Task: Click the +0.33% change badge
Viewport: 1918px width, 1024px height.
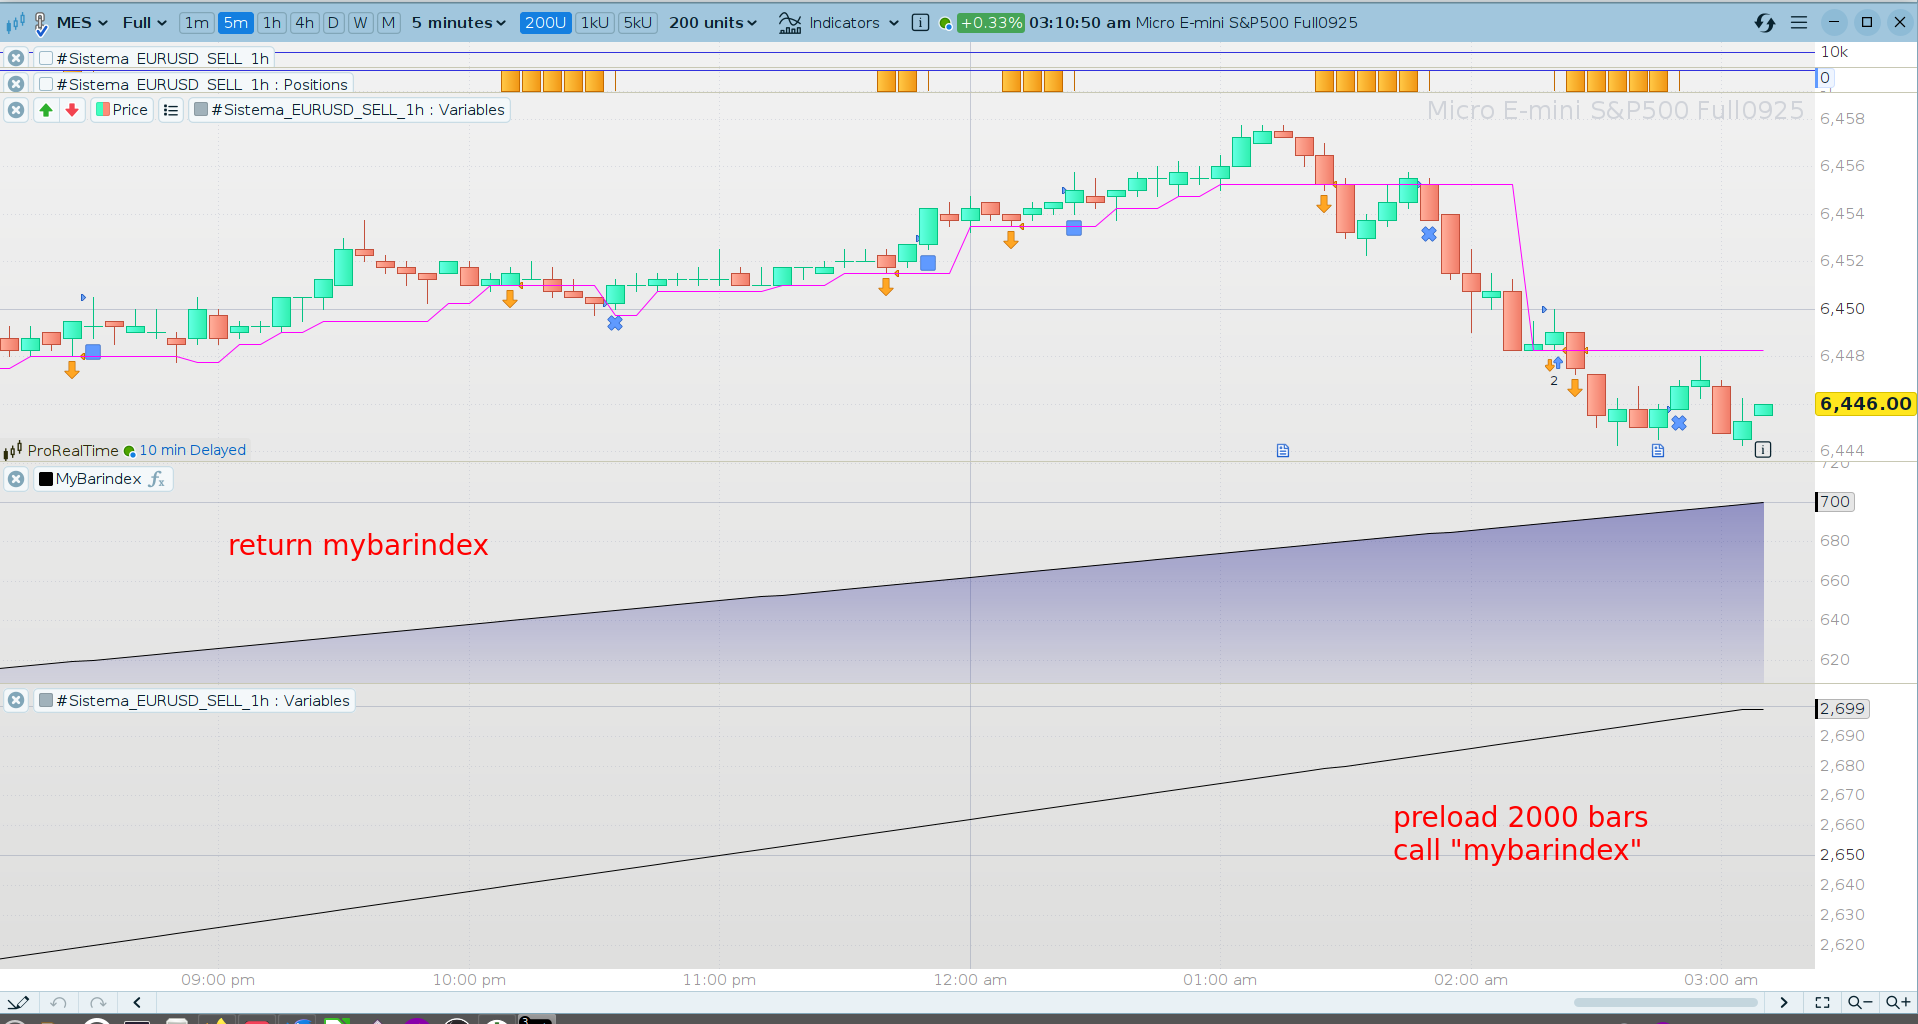Action: 991,22
